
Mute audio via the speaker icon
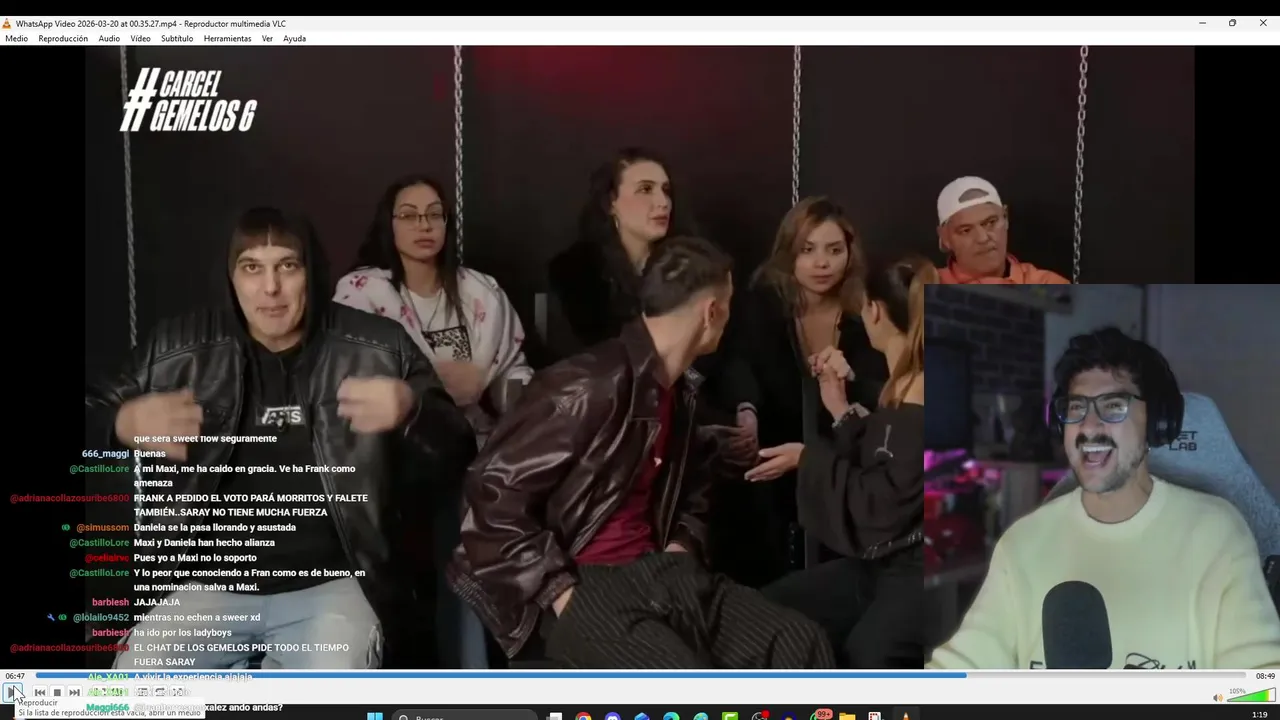pyautogui.click(x=1217, y=697)
